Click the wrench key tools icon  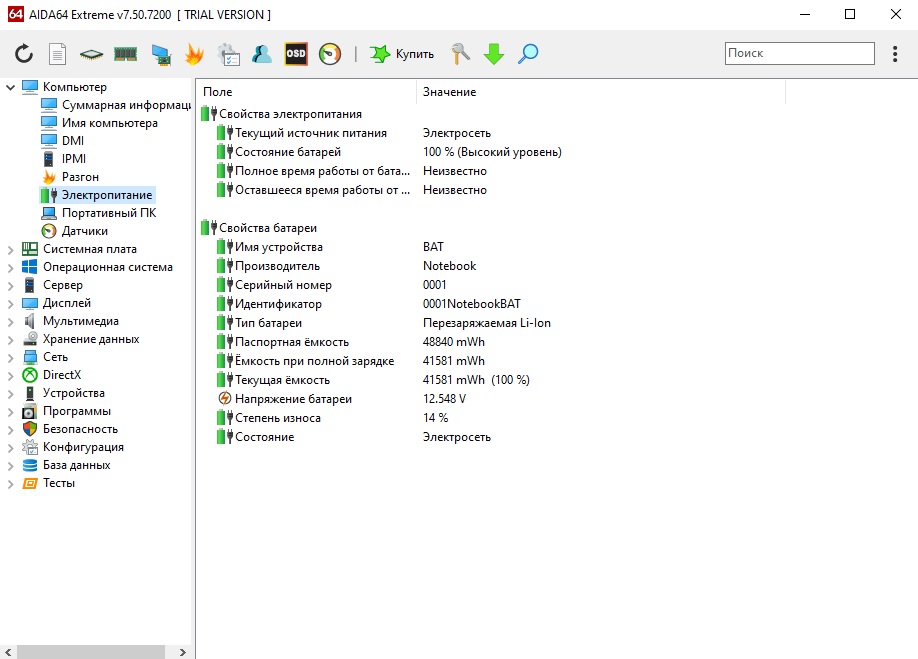click(x=461, y=54)
